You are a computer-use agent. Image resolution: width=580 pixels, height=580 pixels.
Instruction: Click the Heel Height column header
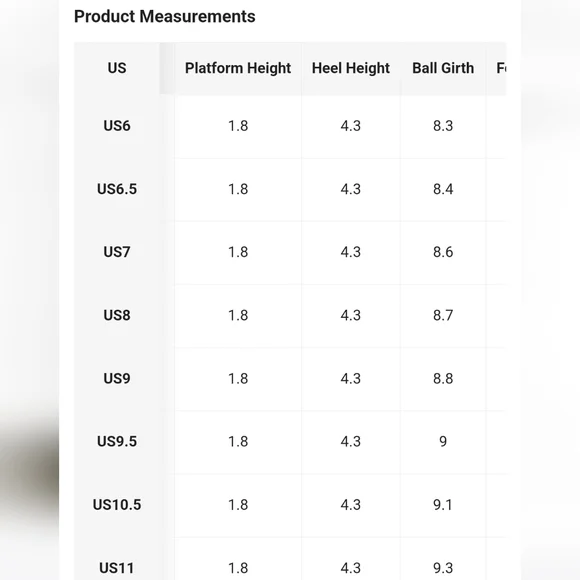pyautogui.click(x=351, y=68)
